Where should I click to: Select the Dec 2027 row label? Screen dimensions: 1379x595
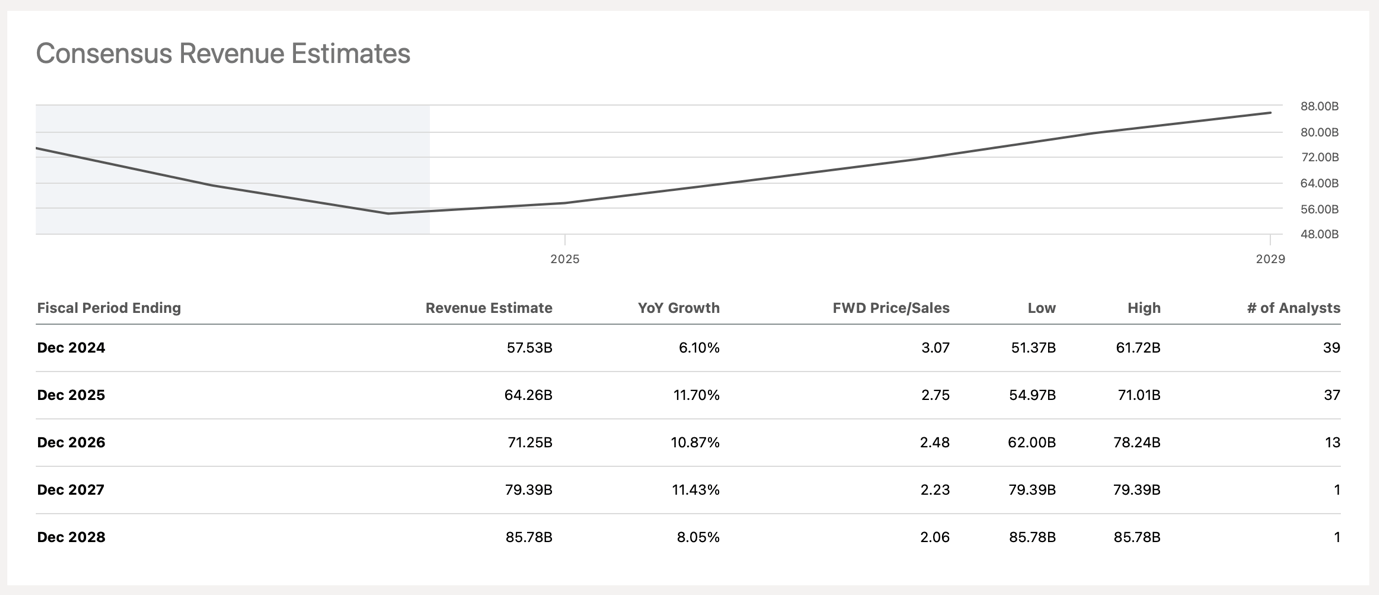[x=71, y=490]
